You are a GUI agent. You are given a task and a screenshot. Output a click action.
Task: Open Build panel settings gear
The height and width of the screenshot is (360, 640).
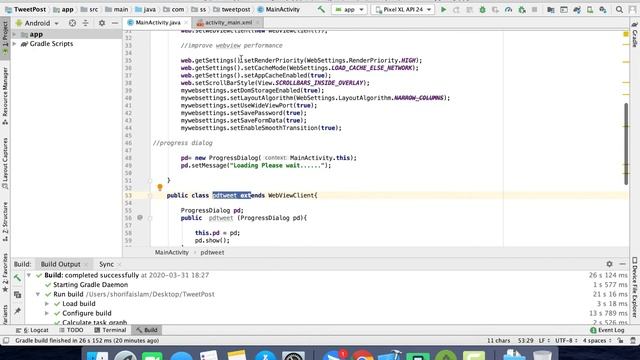coord(609,264)
